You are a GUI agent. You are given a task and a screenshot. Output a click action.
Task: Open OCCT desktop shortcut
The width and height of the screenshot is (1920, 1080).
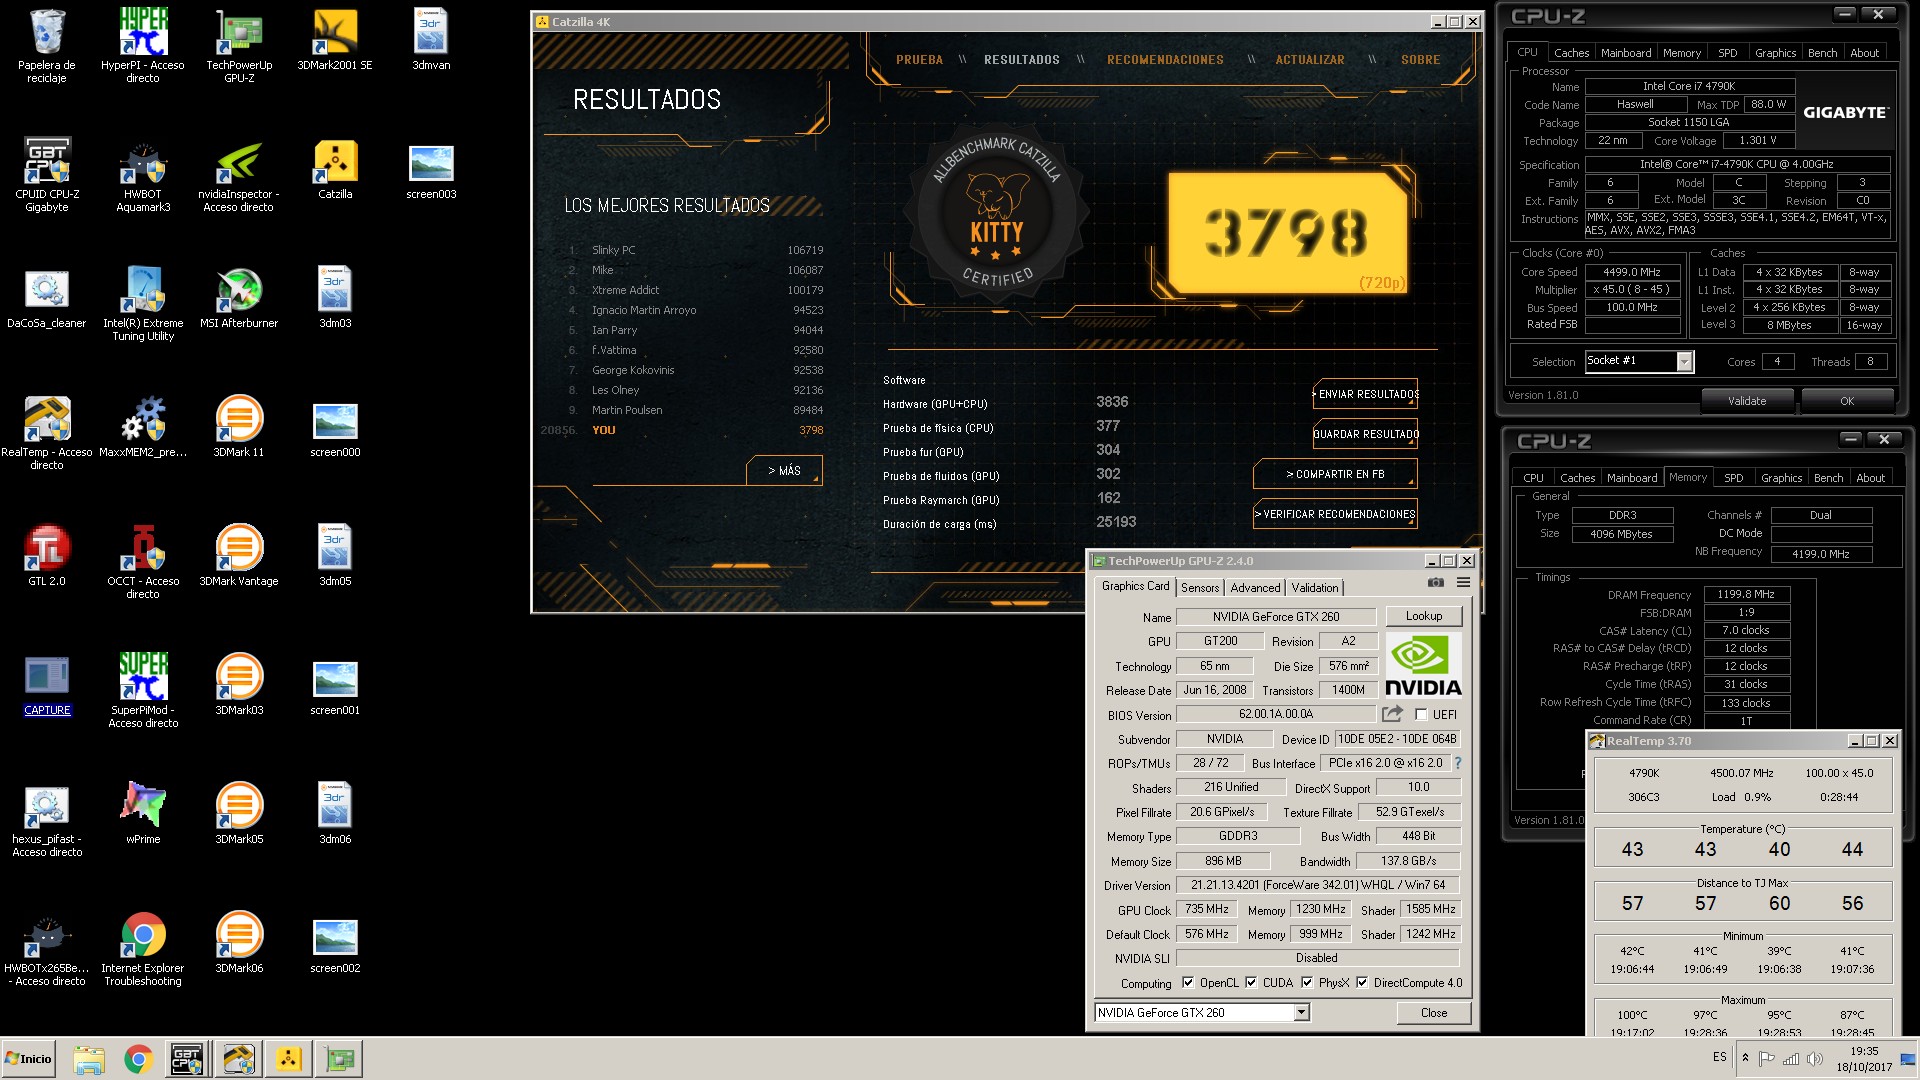[x=143, y=561]
